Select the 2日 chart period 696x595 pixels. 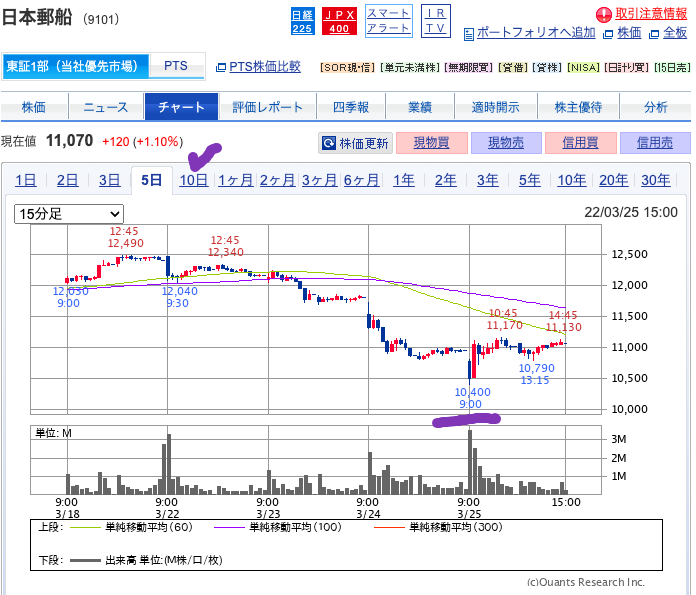(67, 180)
